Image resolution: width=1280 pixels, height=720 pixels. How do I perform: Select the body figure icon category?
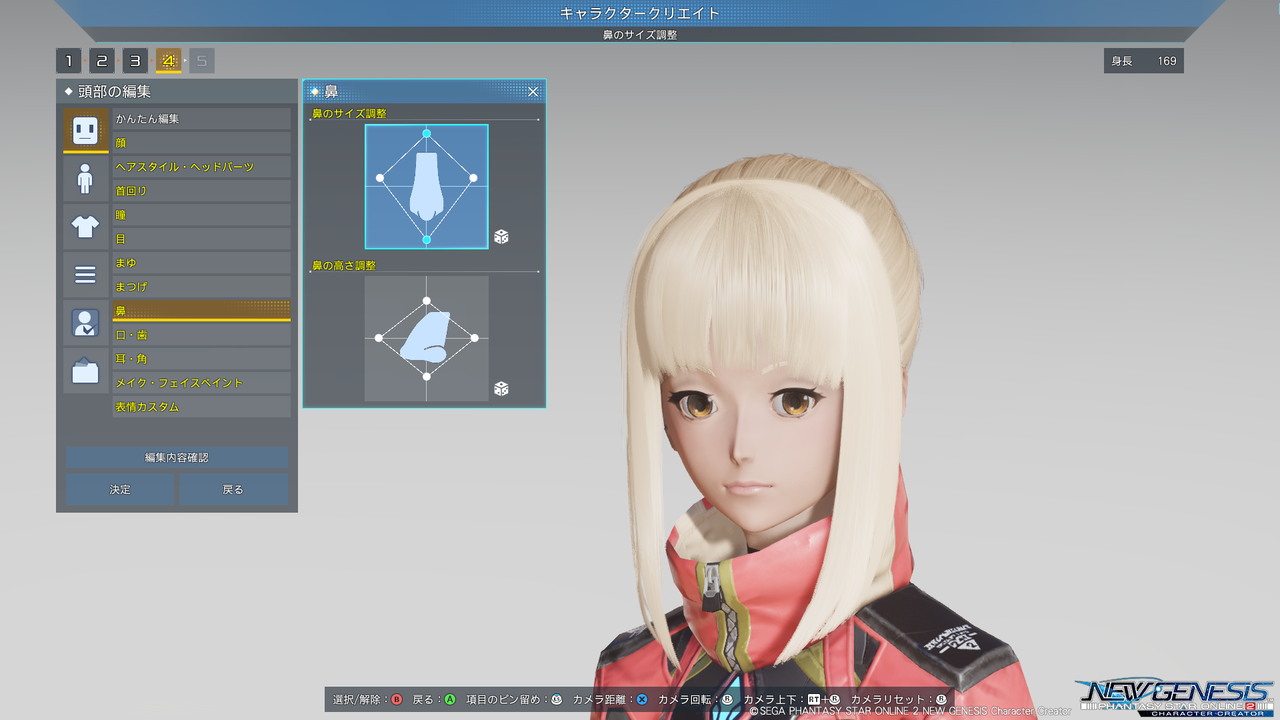click(86, 178)
